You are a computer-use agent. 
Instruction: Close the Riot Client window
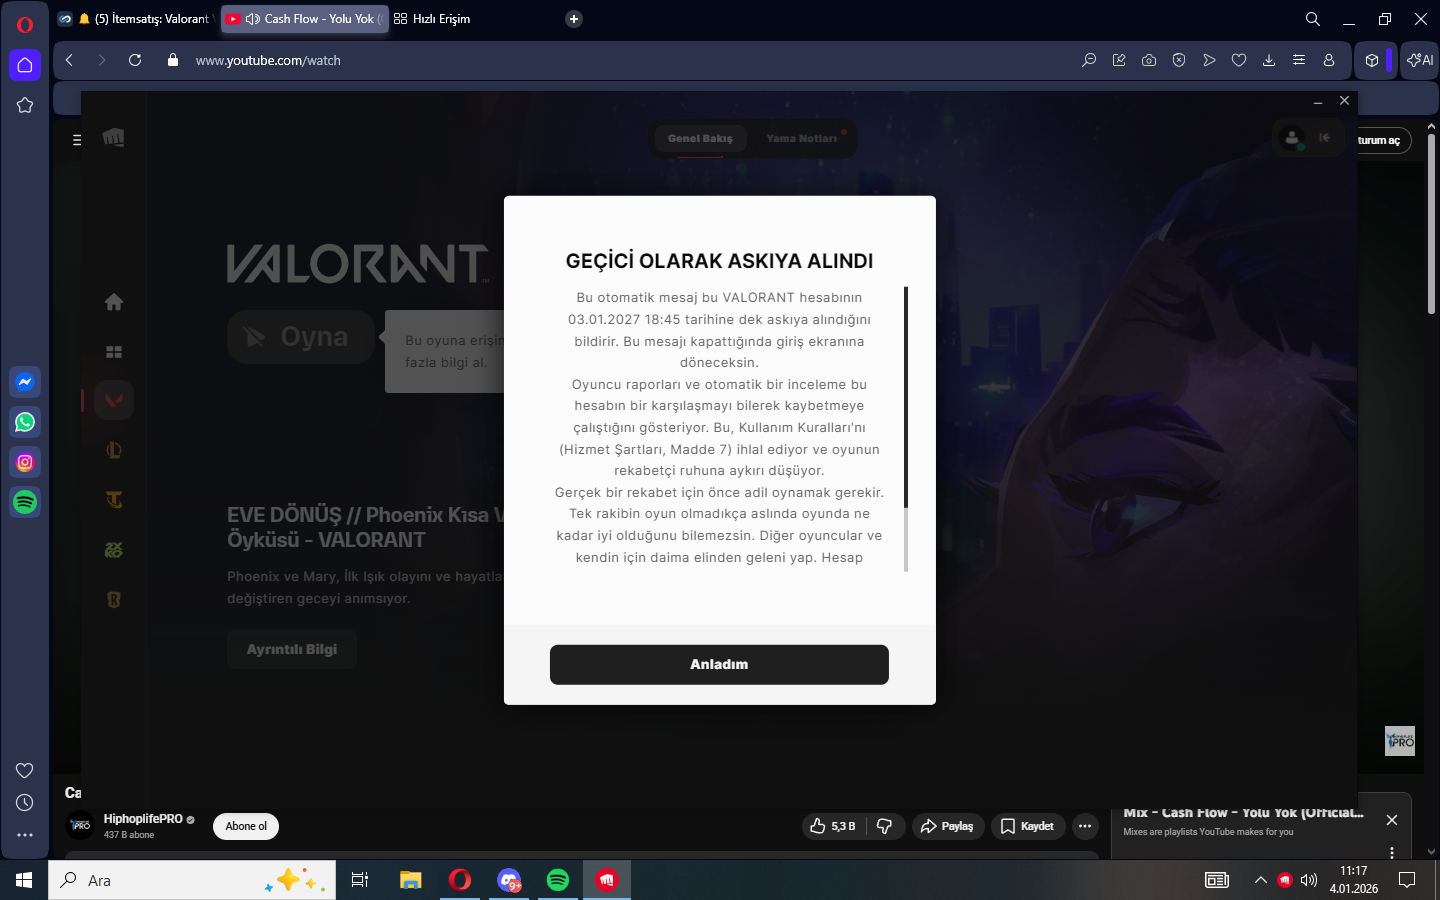coord(1344,101)
